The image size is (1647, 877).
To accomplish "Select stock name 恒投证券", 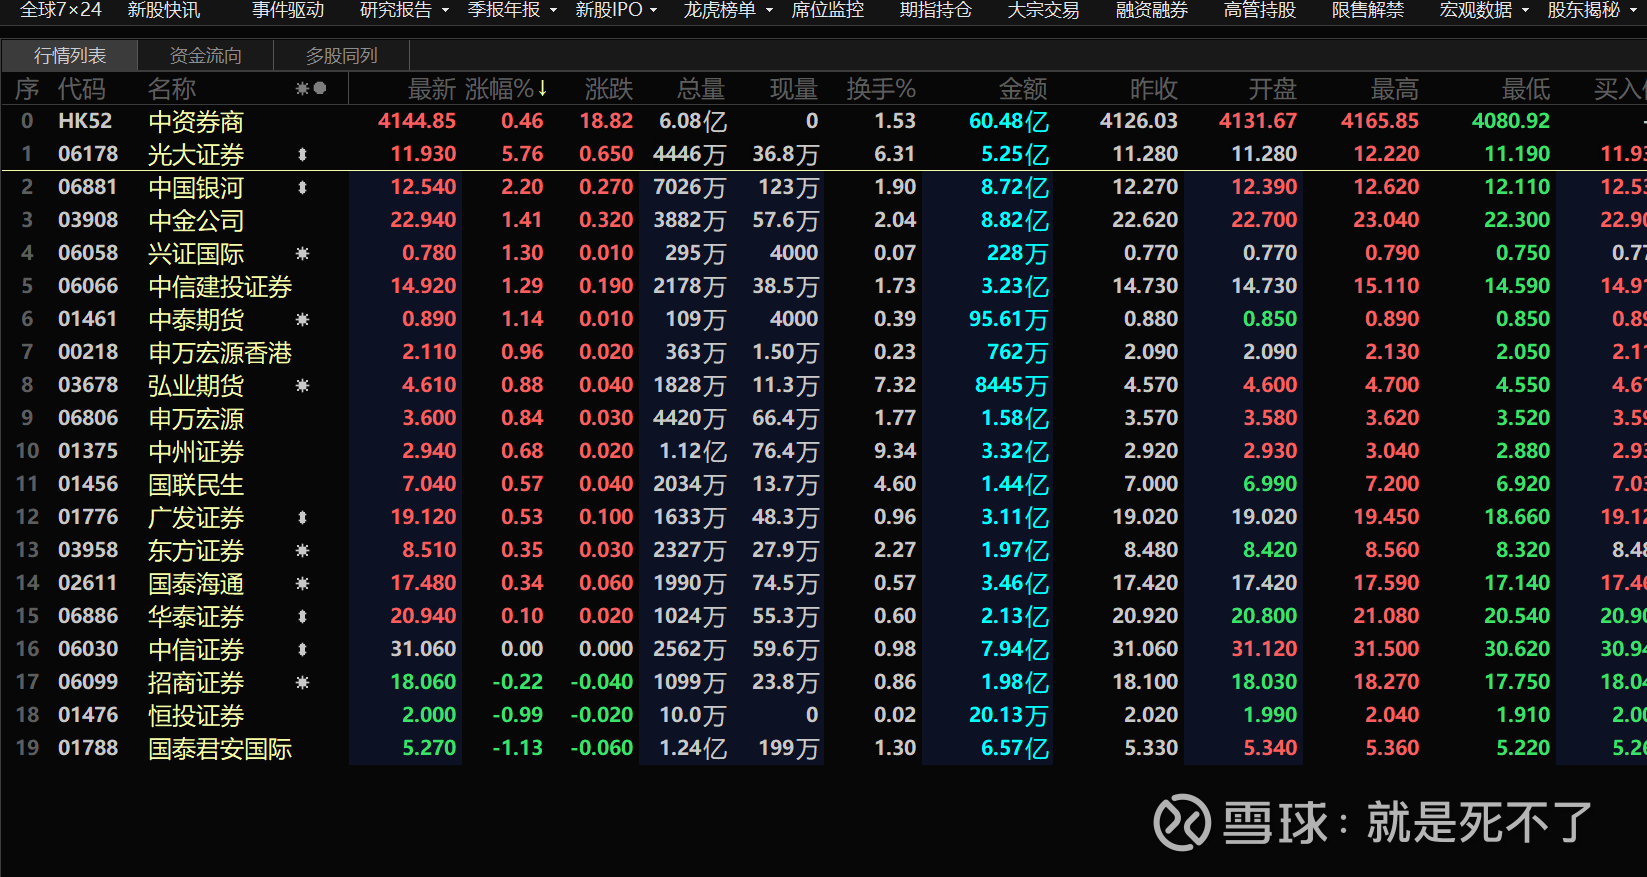I will click(196, 716).
